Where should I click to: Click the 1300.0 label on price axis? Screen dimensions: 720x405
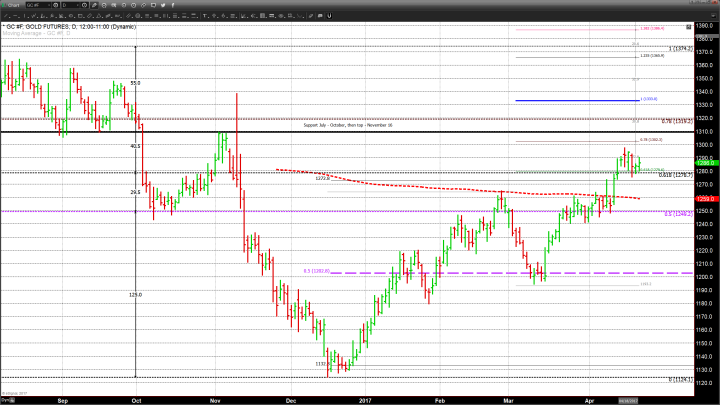(705, 145)
